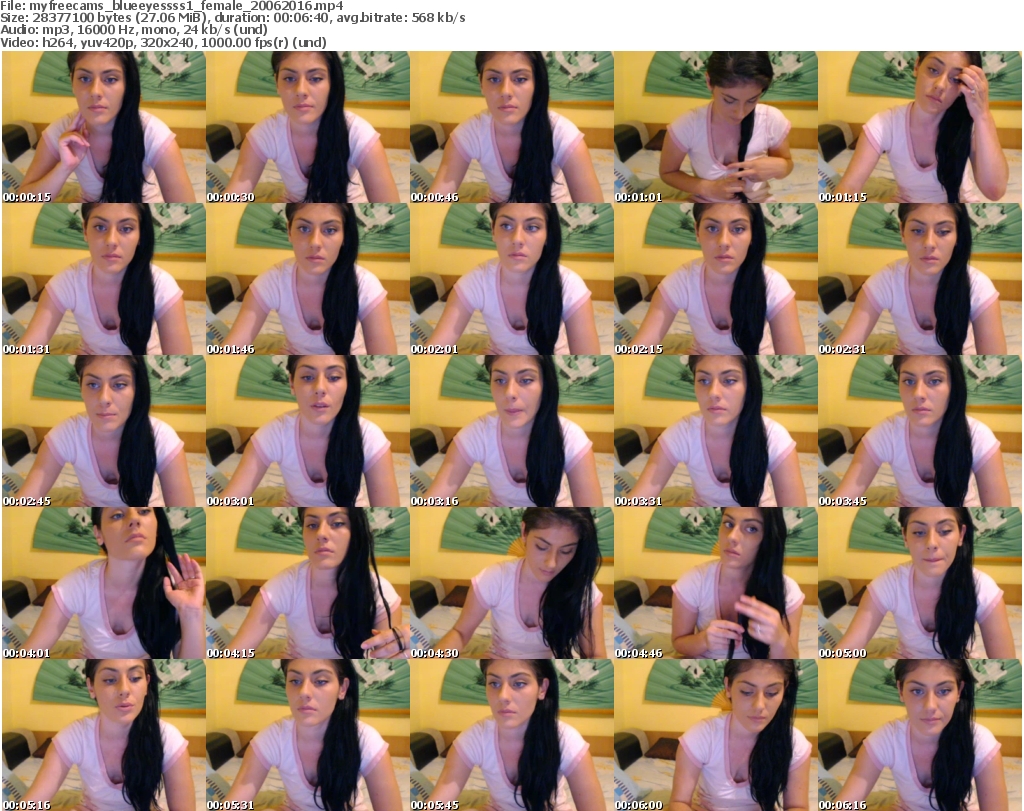This screenshot has width=1024, height=811.
Task: Select the thumbnail stamped 00:01:01
Action: coord(716,127)
